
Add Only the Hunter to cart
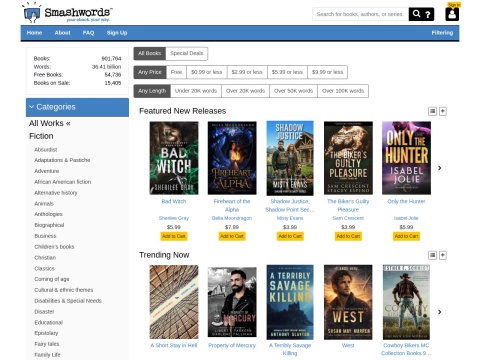[406, 236]
